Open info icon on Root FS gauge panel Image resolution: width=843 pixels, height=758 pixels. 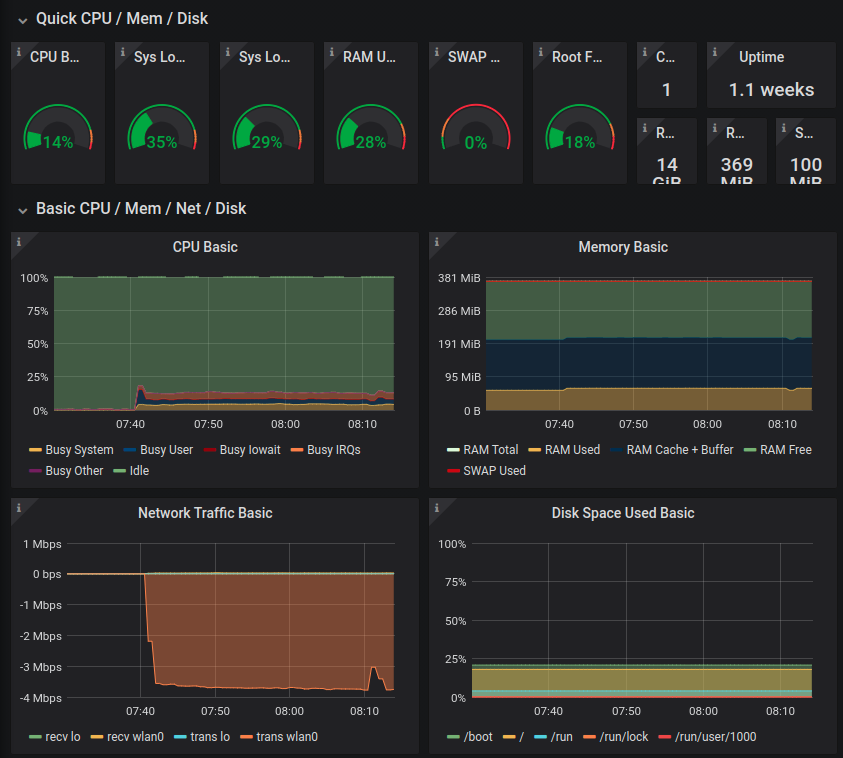pyautogui.click(x=540, y=52)
